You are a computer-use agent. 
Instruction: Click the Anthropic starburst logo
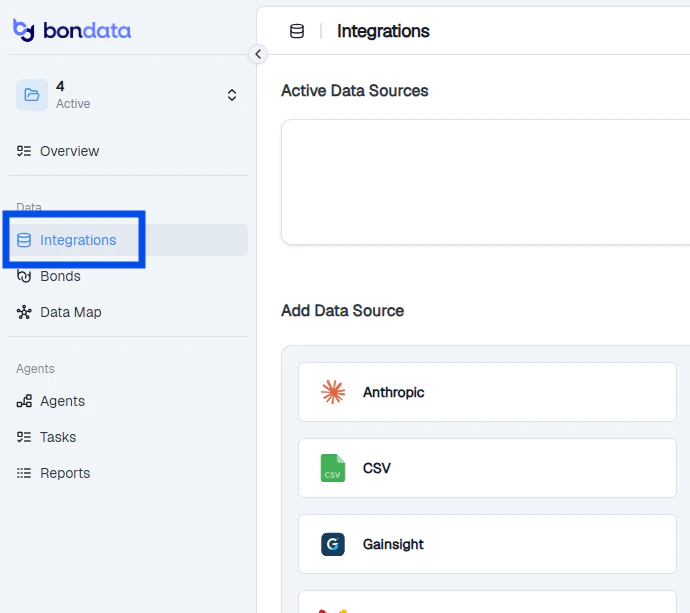(333, 392)
